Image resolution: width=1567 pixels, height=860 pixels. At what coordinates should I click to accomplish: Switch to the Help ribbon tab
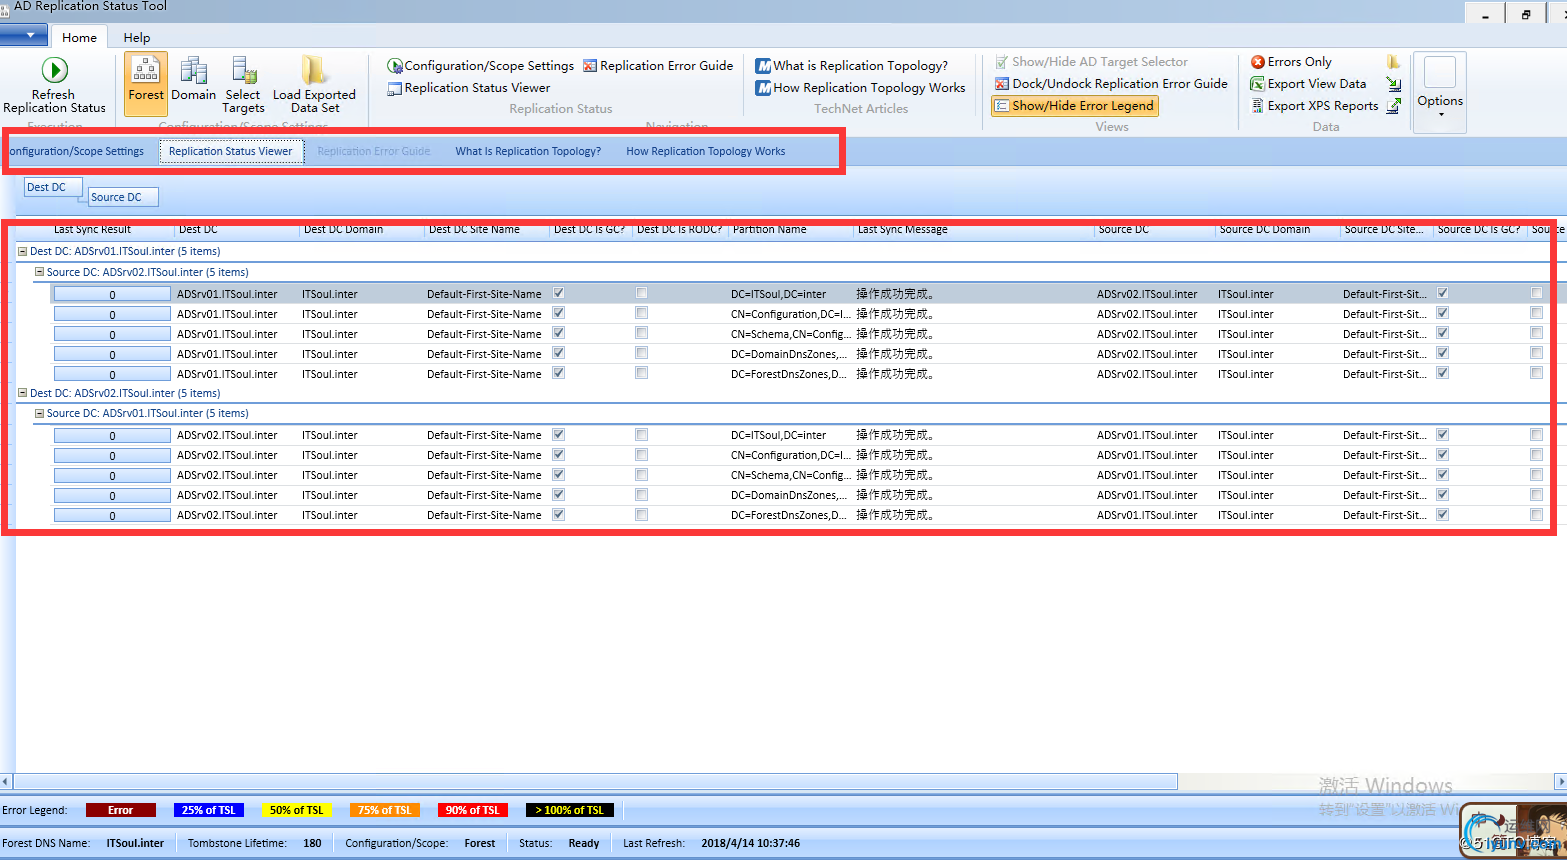137,38
